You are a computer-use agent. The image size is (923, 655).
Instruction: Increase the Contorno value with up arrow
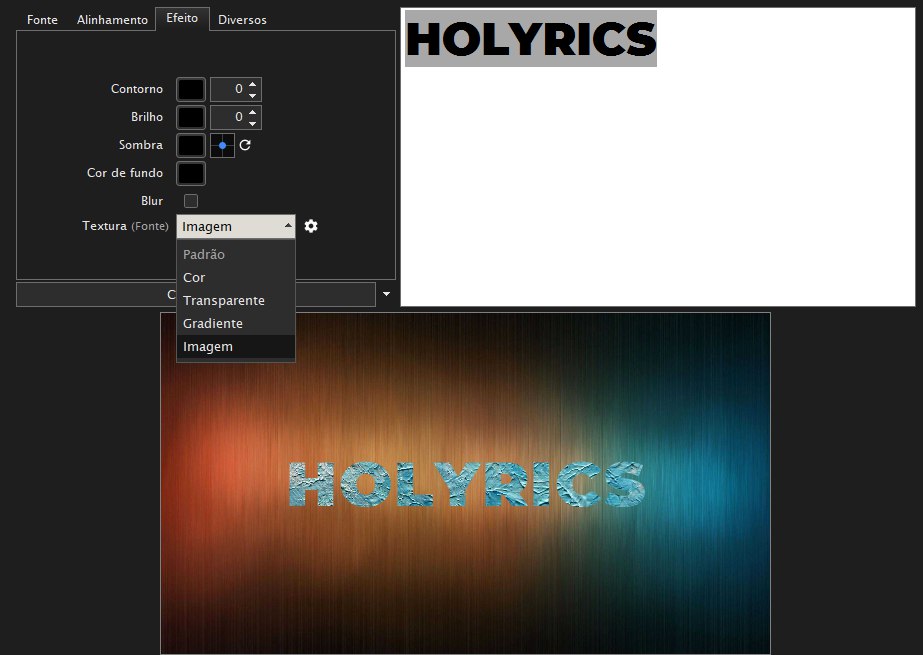(252, 84)
